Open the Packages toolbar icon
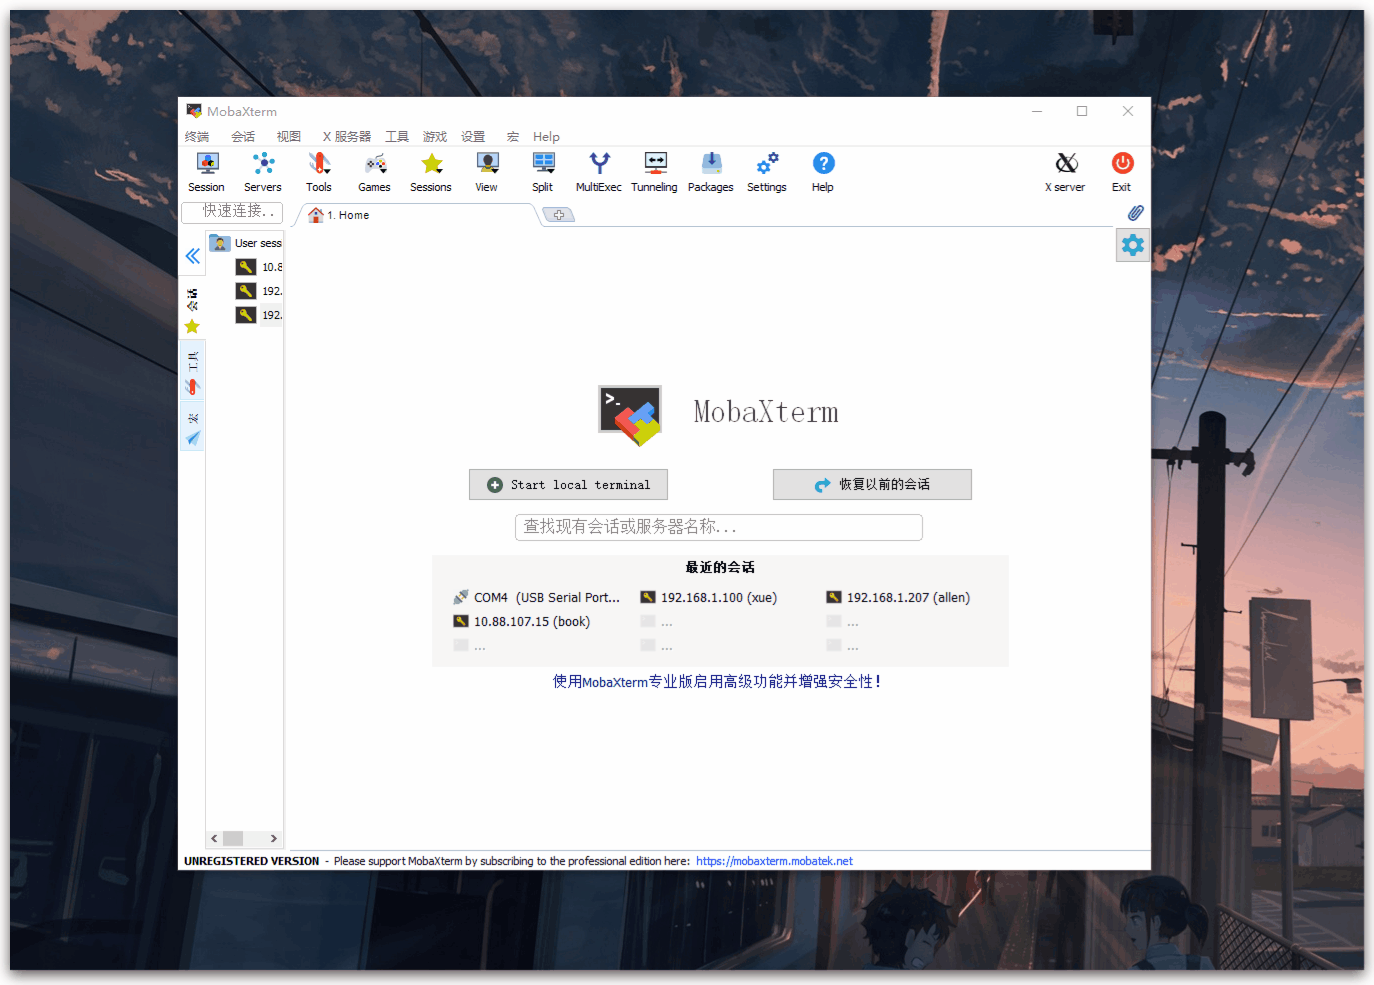Viewport: 1374px width, 985px height. (x=711, y=171)
